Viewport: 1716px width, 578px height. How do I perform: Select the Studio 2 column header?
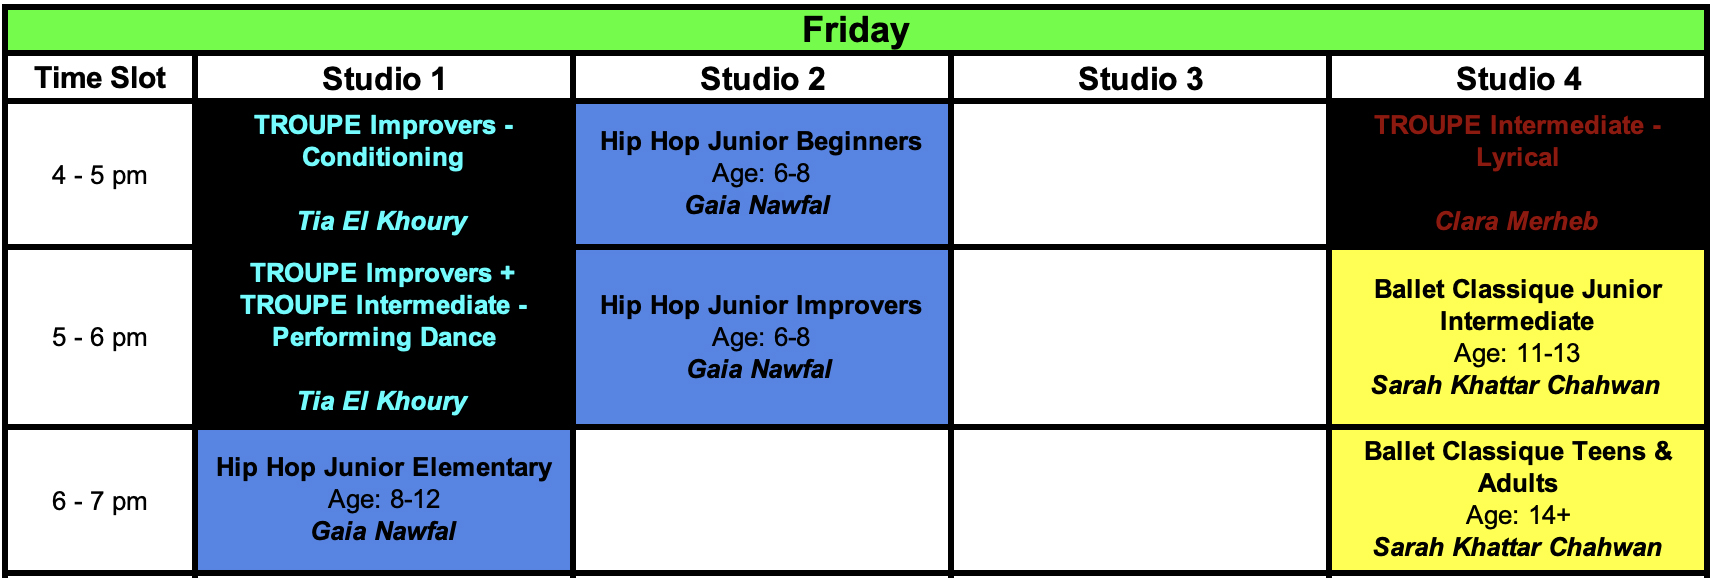762,78
